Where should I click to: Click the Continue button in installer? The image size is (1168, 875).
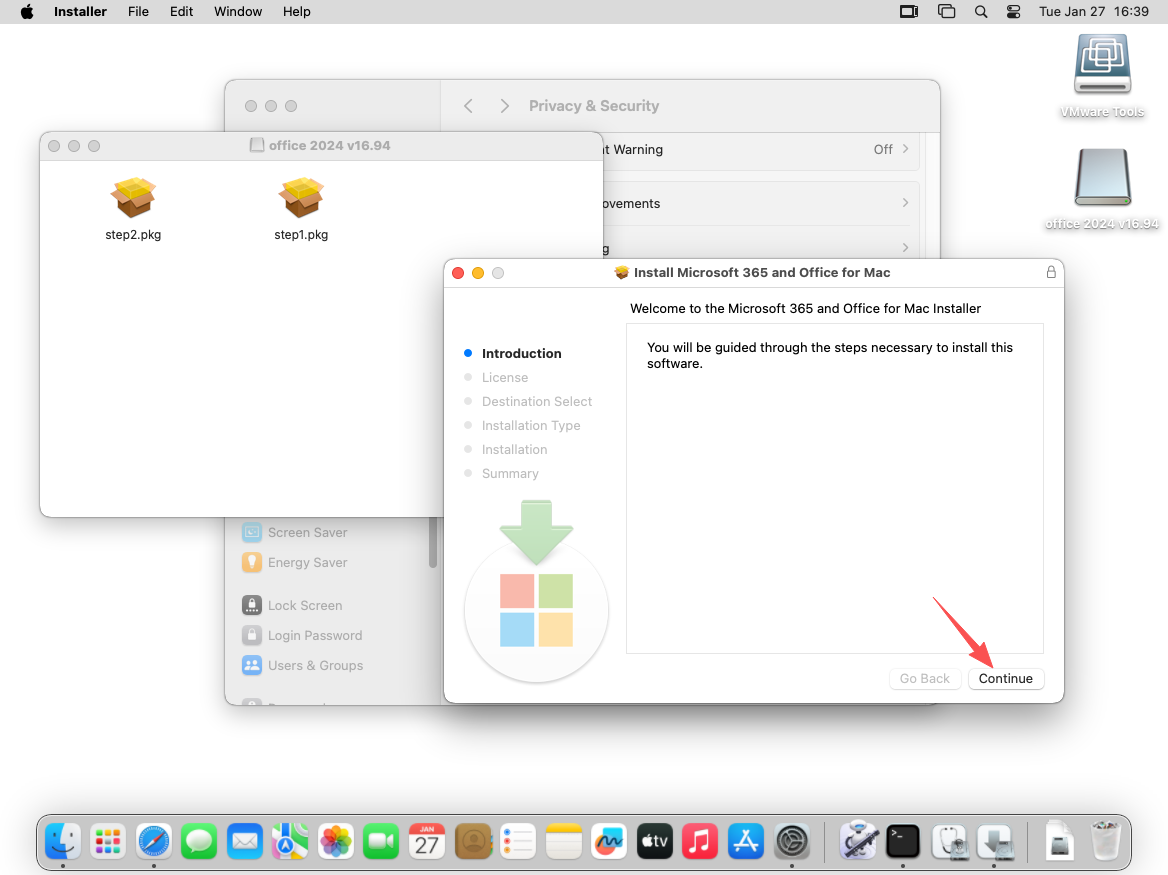click(1005, 678)
